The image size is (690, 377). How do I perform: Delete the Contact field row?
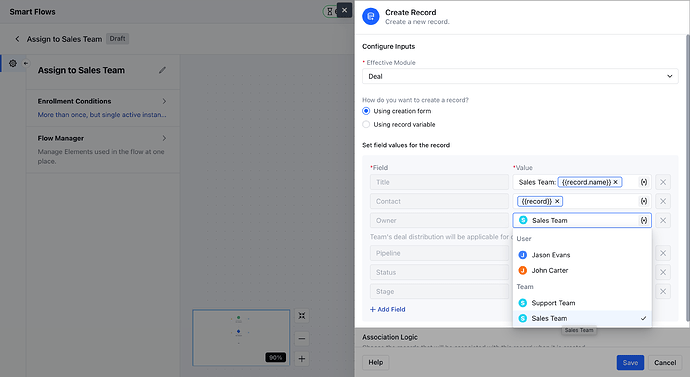[x=663, y=201]
